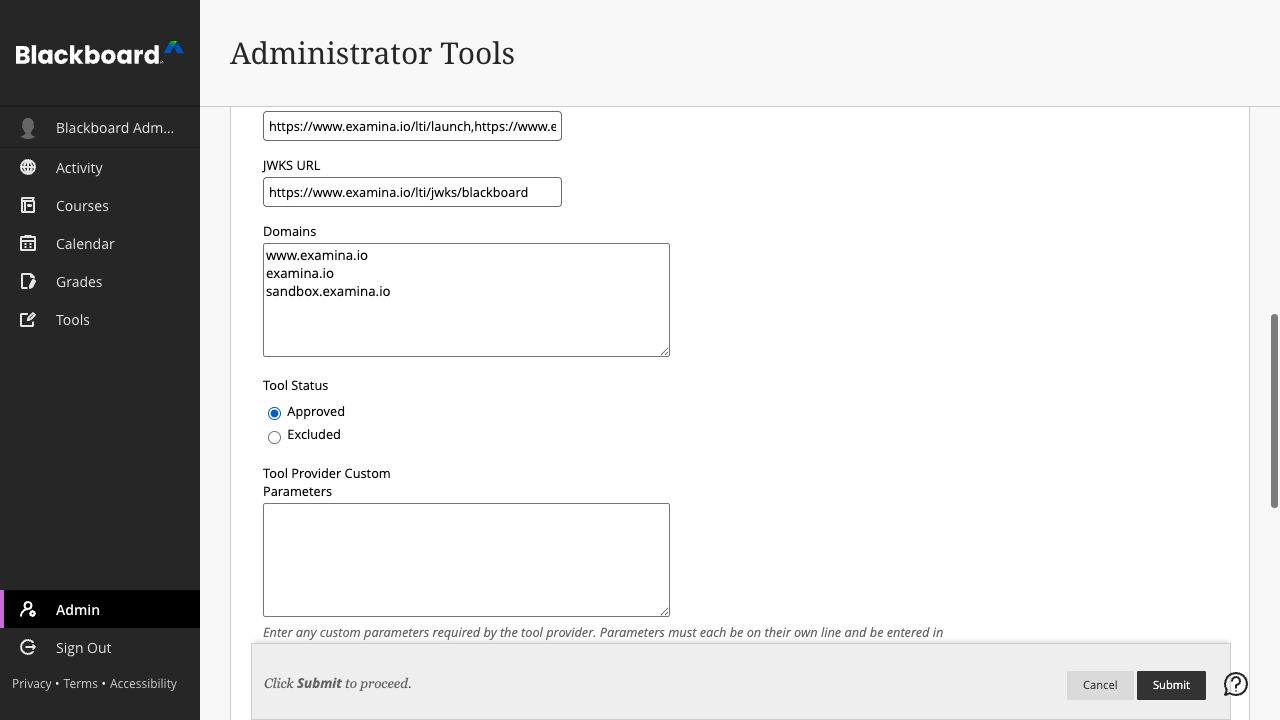1280x720 pixels.
Task: Open Calendar in the sidebar
Action: (x=100, y=243)
